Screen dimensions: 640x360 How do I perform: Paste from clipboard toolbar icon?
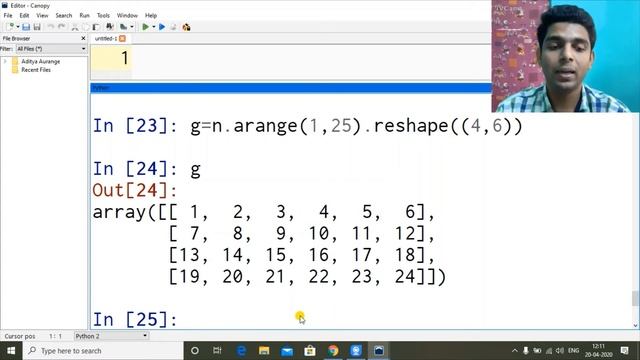[x=96, y=27]
